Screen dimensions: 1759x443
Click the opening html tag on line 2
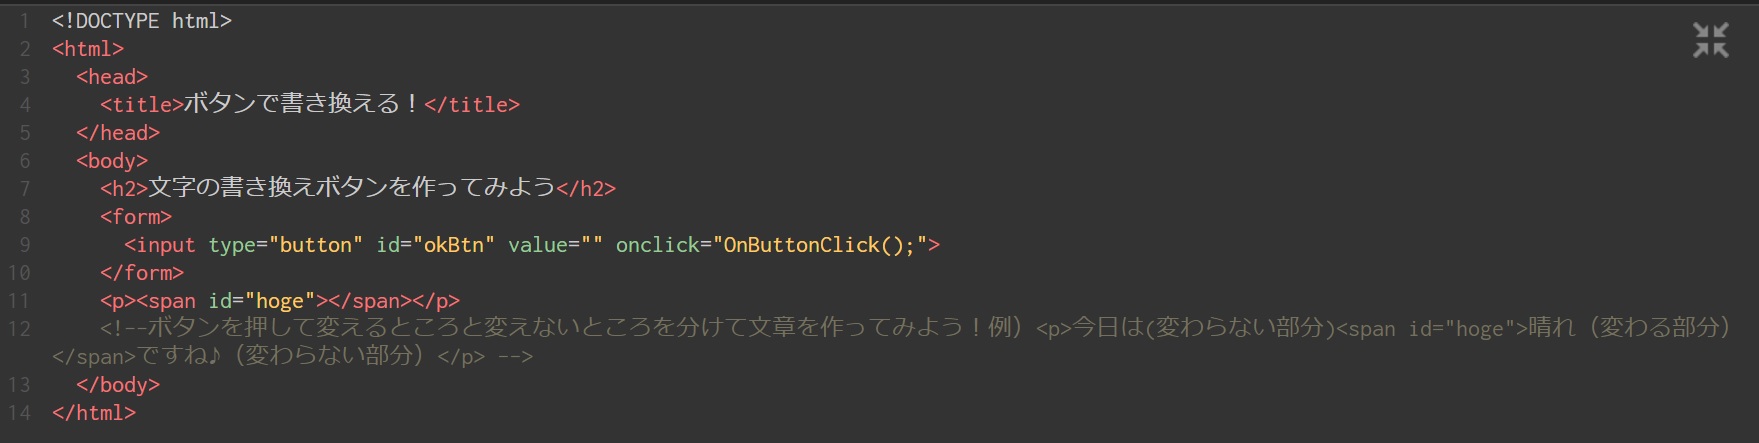coord(88,49)
